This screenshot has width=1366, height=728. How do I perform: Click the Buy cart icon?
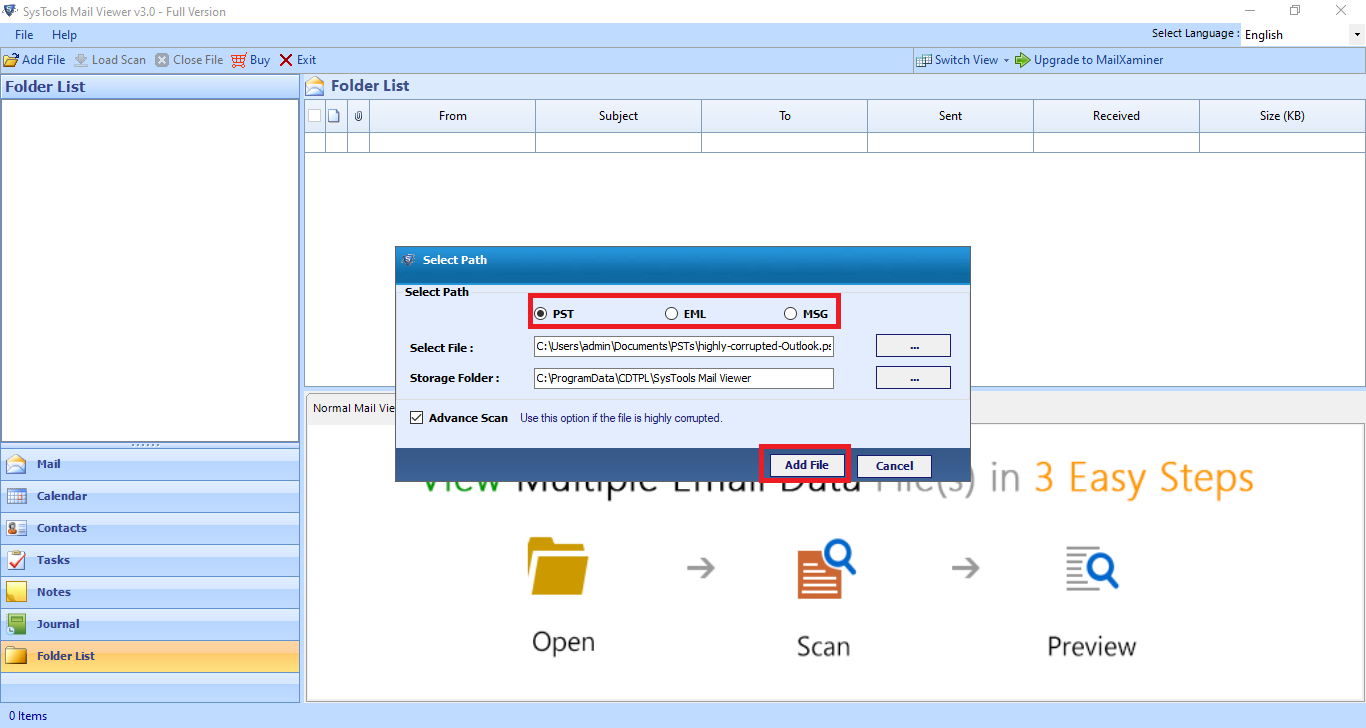(238, 60)
